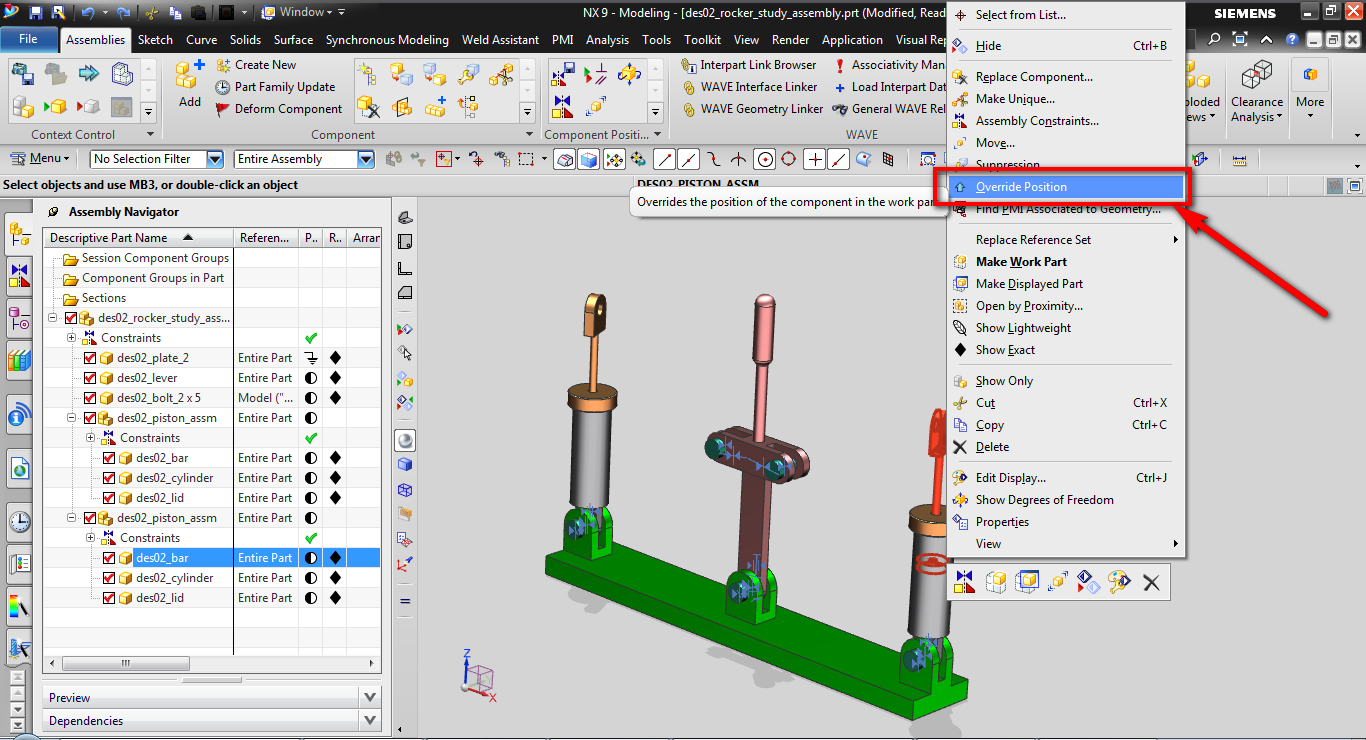The image size is (1366, 740).
Task: Open the File tab
Action: (28, 40)
